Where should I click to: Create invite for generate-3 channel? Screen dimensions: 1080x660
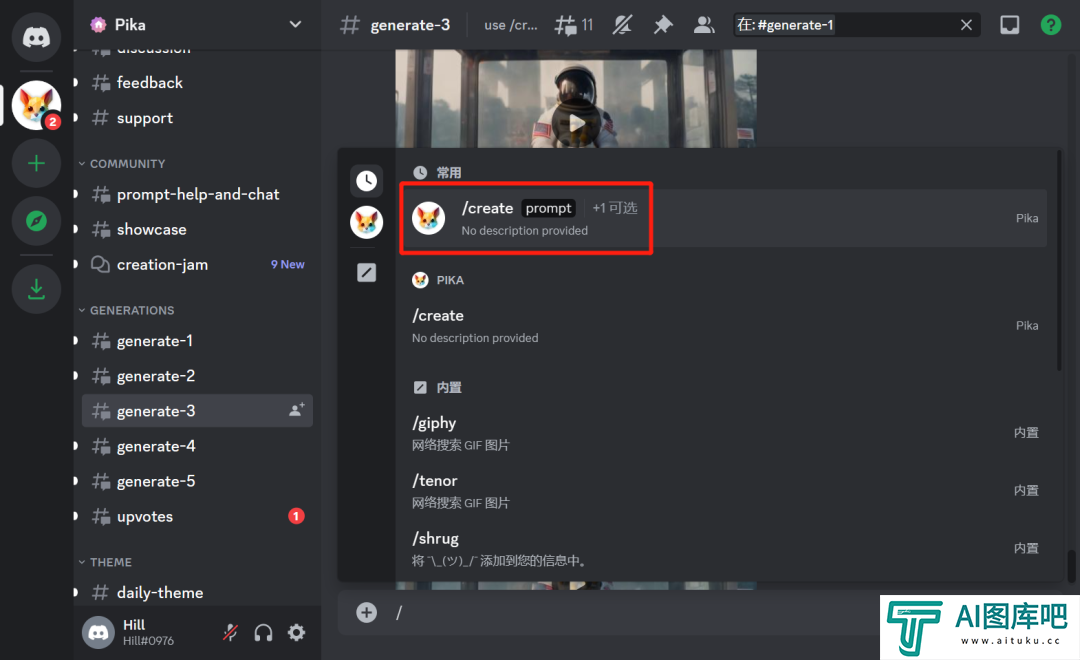[x=296, y=411]
